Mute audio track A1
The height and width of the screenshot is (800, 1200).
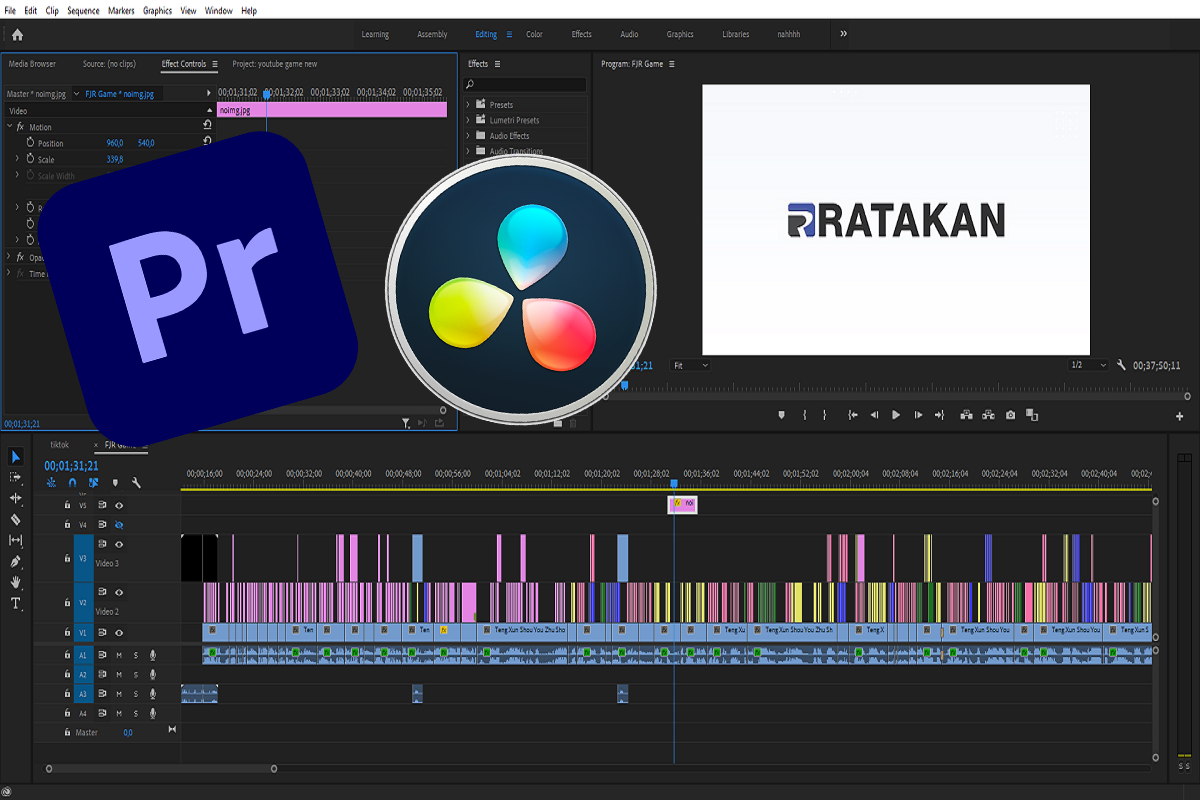coord(119,655)
